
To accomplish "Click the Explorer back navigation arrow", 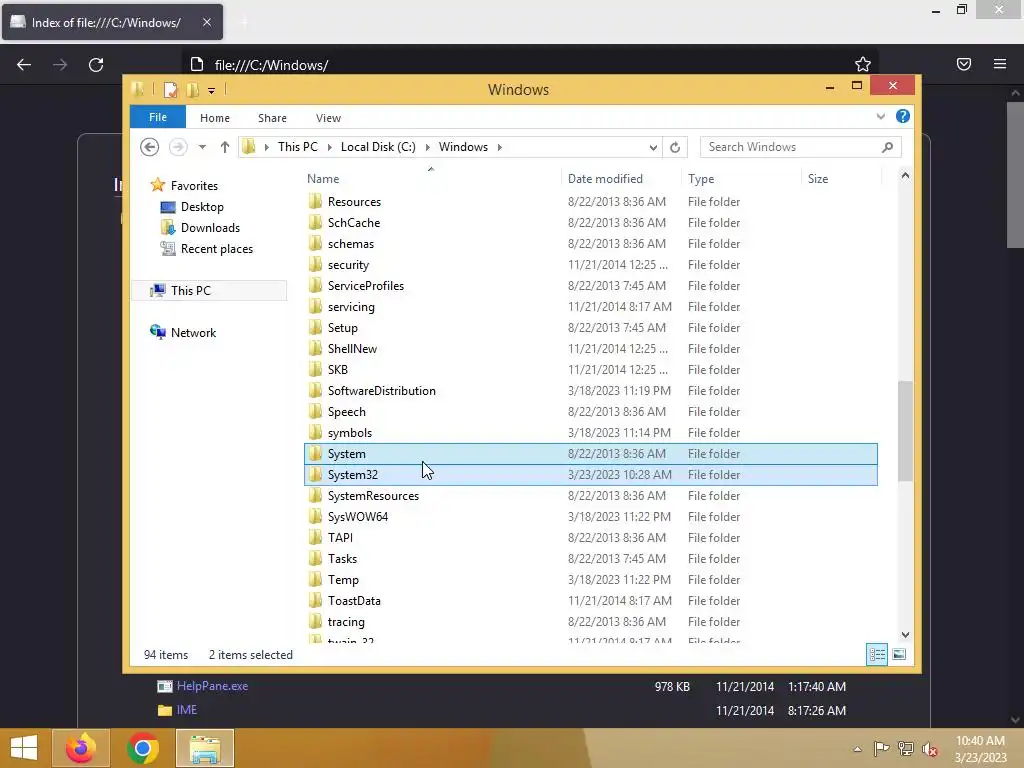I will 150,147.
